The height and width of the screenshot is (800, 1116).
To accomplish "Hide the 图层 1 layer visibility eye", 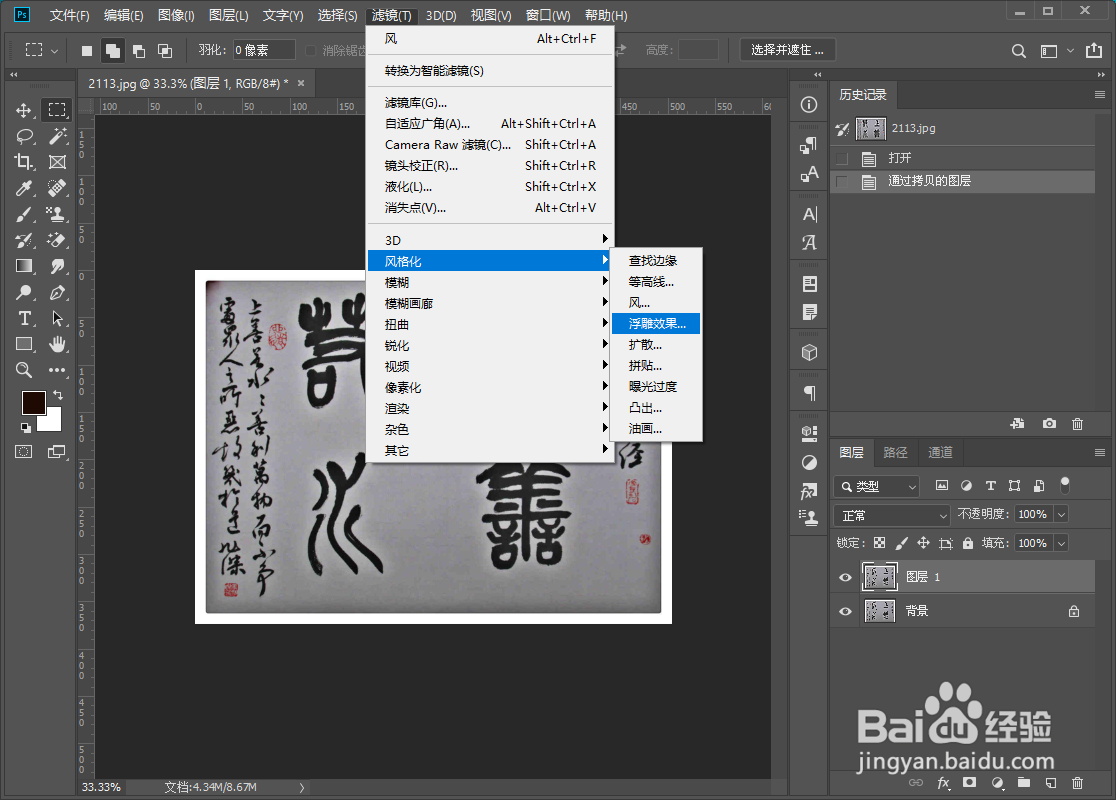I will [846, 577].
